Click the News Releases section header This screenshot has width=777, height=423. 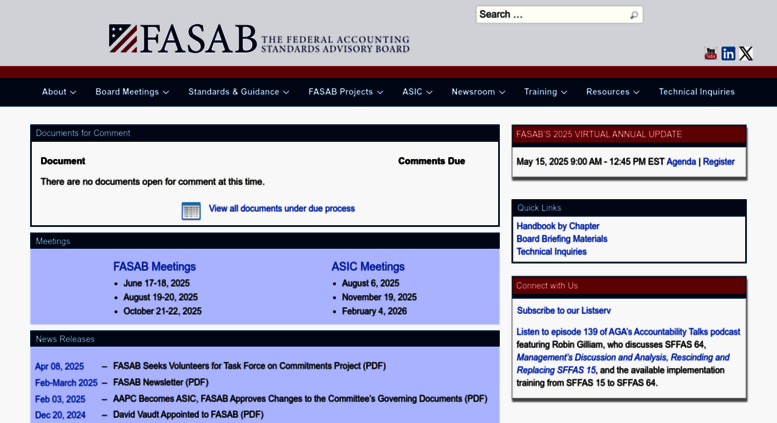pyautogui.click(x=265, y=339)
